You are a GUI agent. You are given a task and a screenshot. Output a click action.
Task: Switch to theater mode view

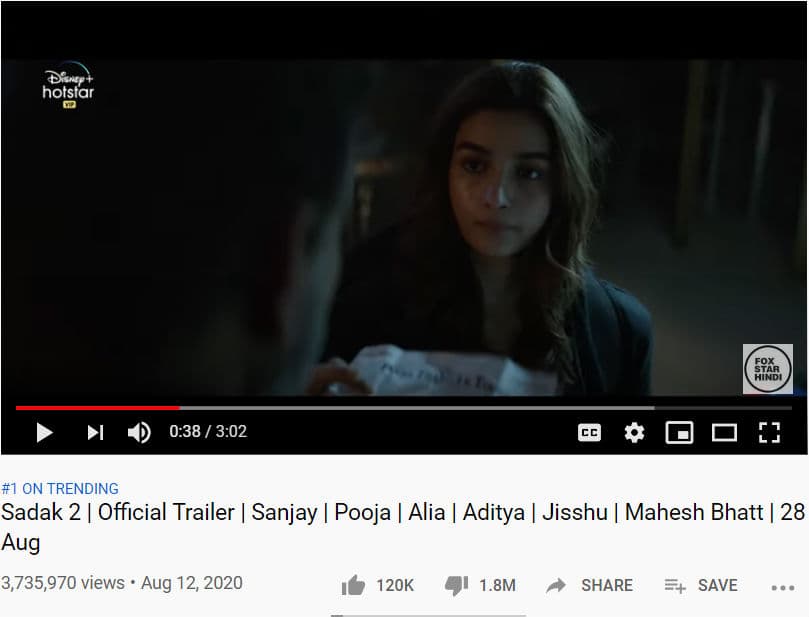(724, 432)
